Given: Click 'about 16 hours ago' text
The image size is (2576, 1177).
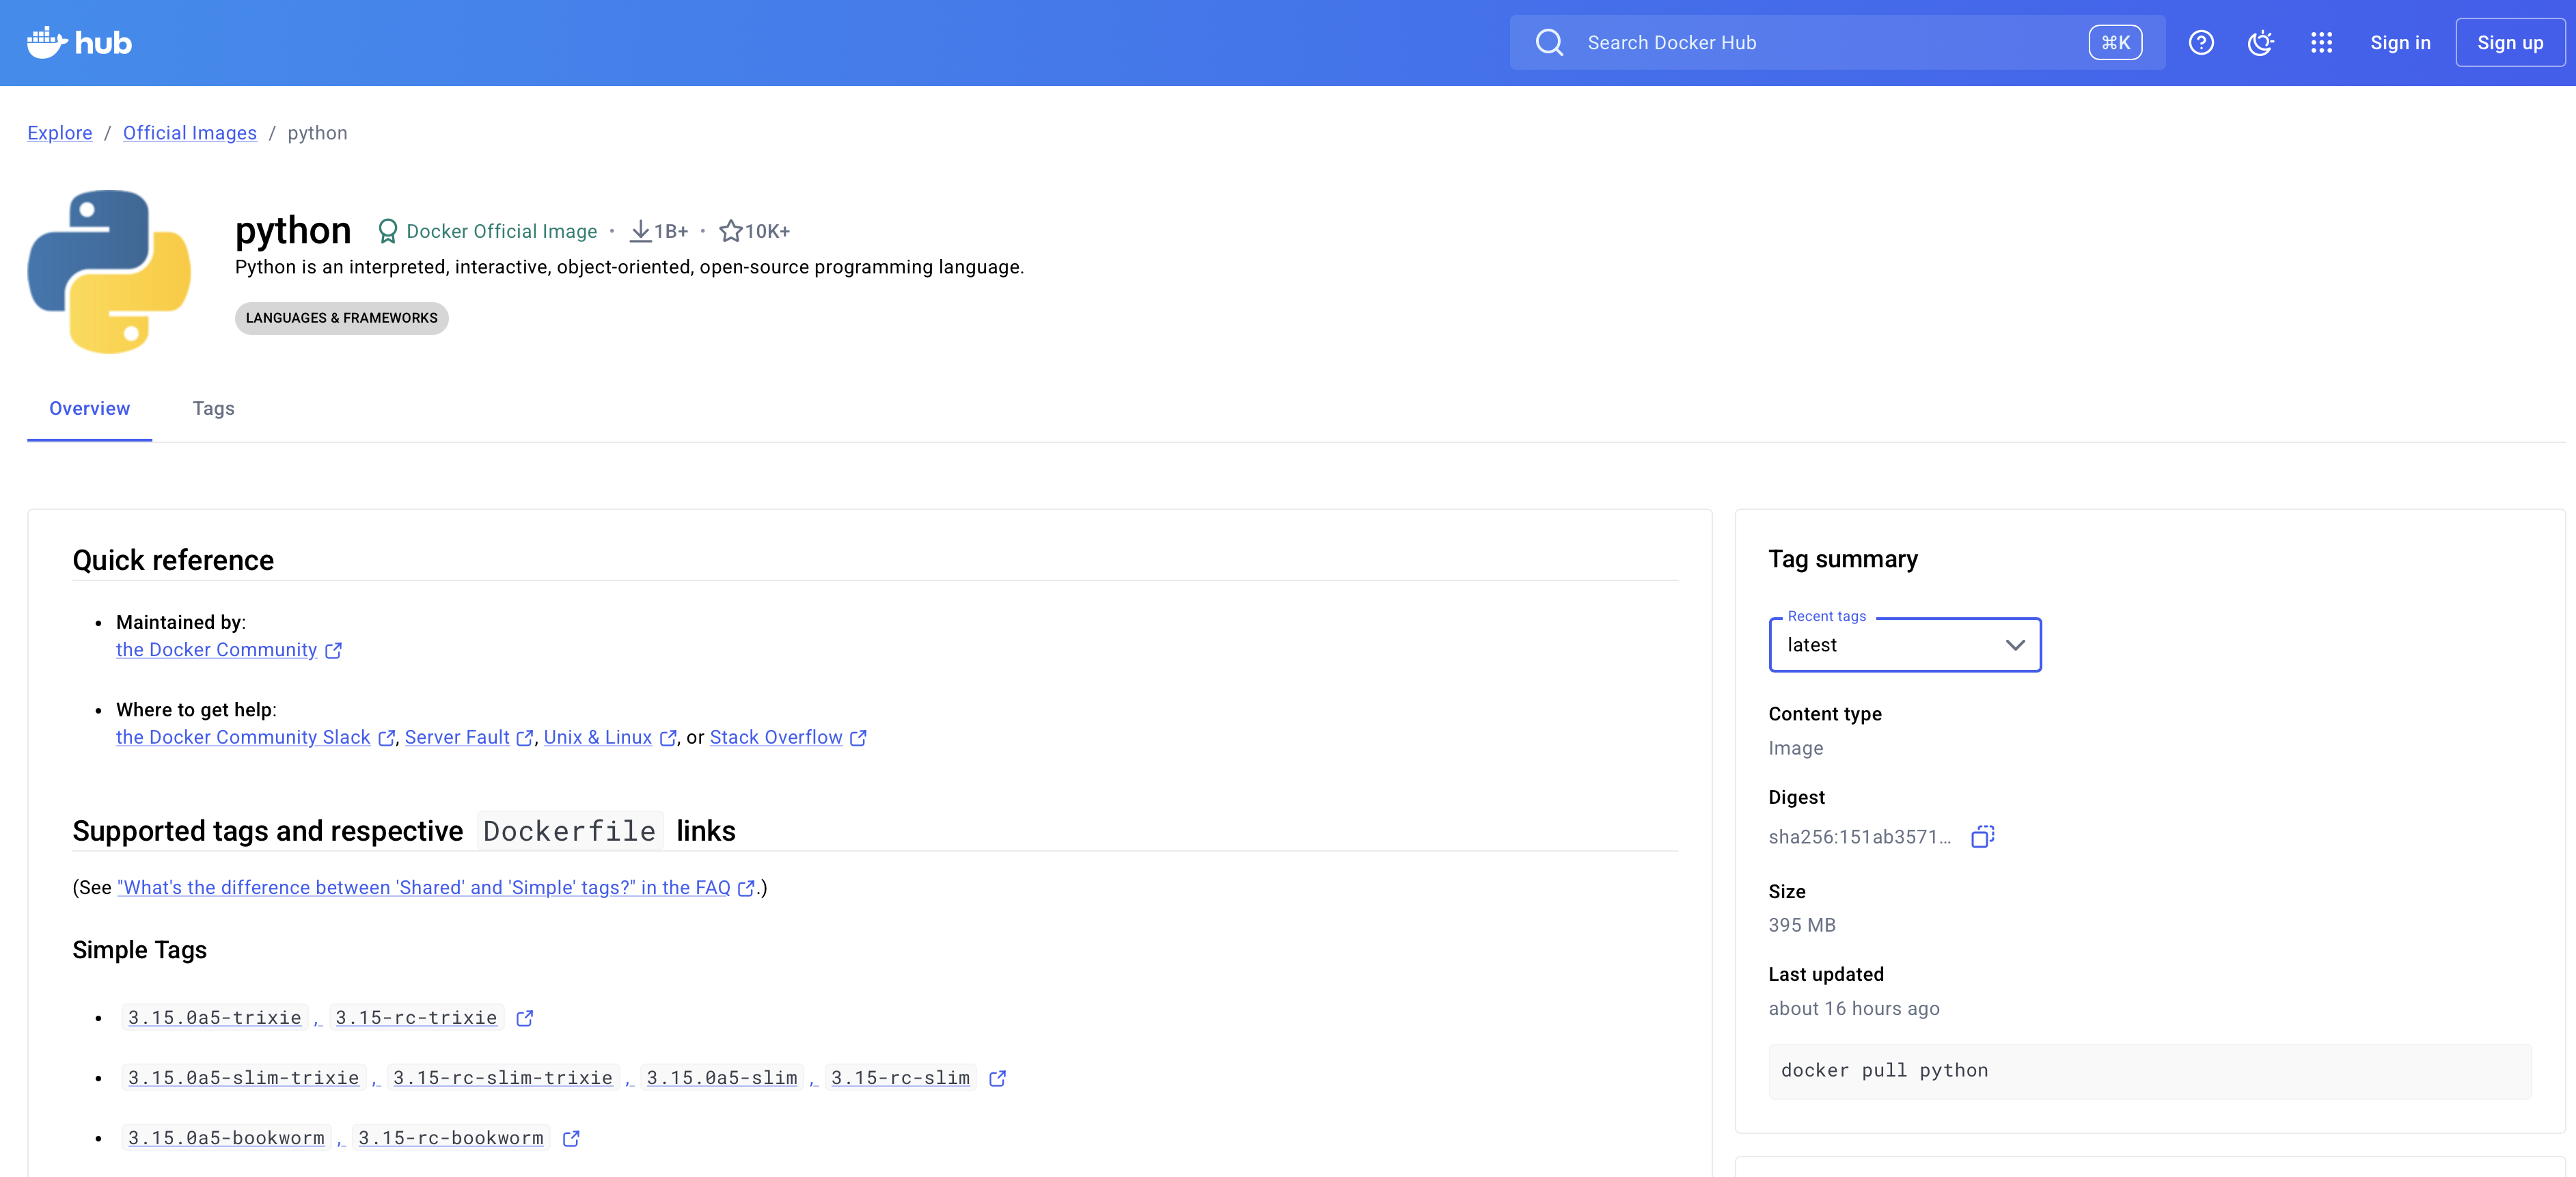Looking at the screenshot, I should coord(1854,1009).
